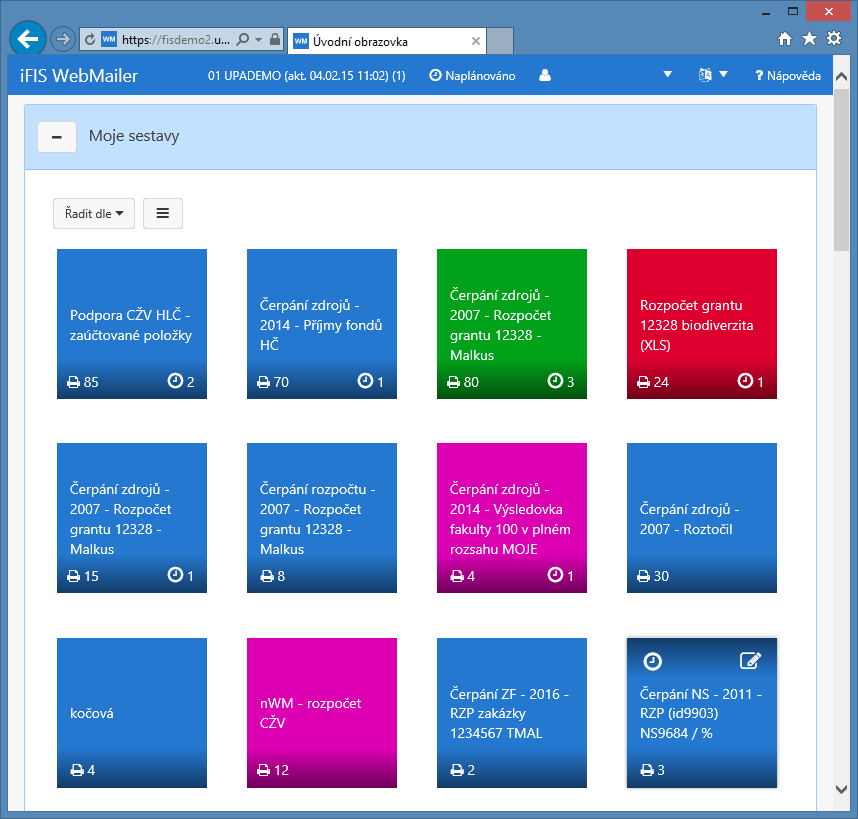The width and height of the screenshot is (858, 819).
Task: Click the print icon showing 3
Action: (x=647, y=770)
